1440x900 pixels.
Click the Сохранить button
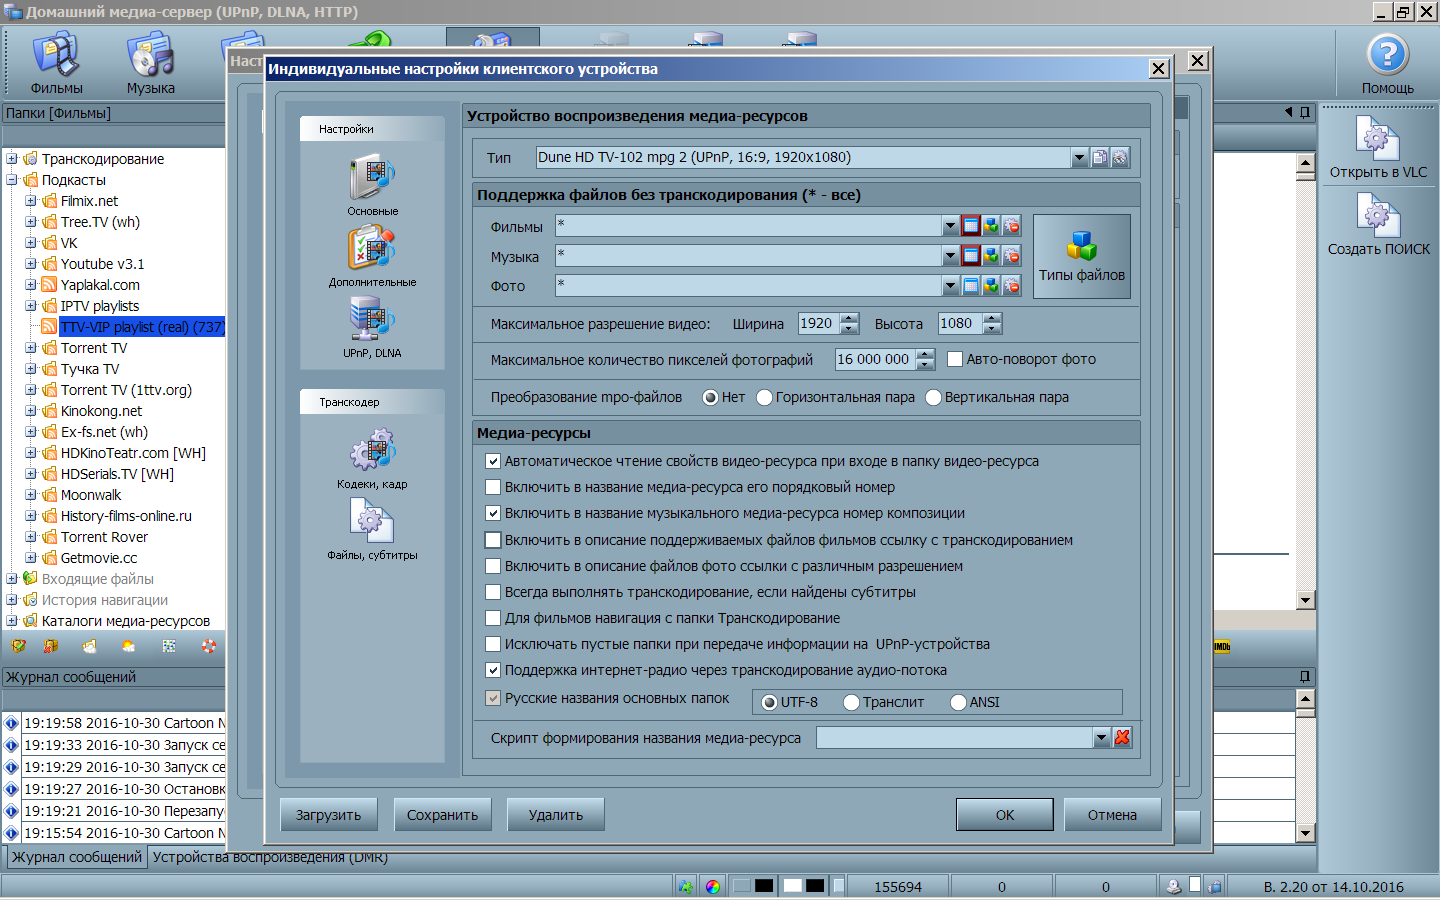[442, 815]
